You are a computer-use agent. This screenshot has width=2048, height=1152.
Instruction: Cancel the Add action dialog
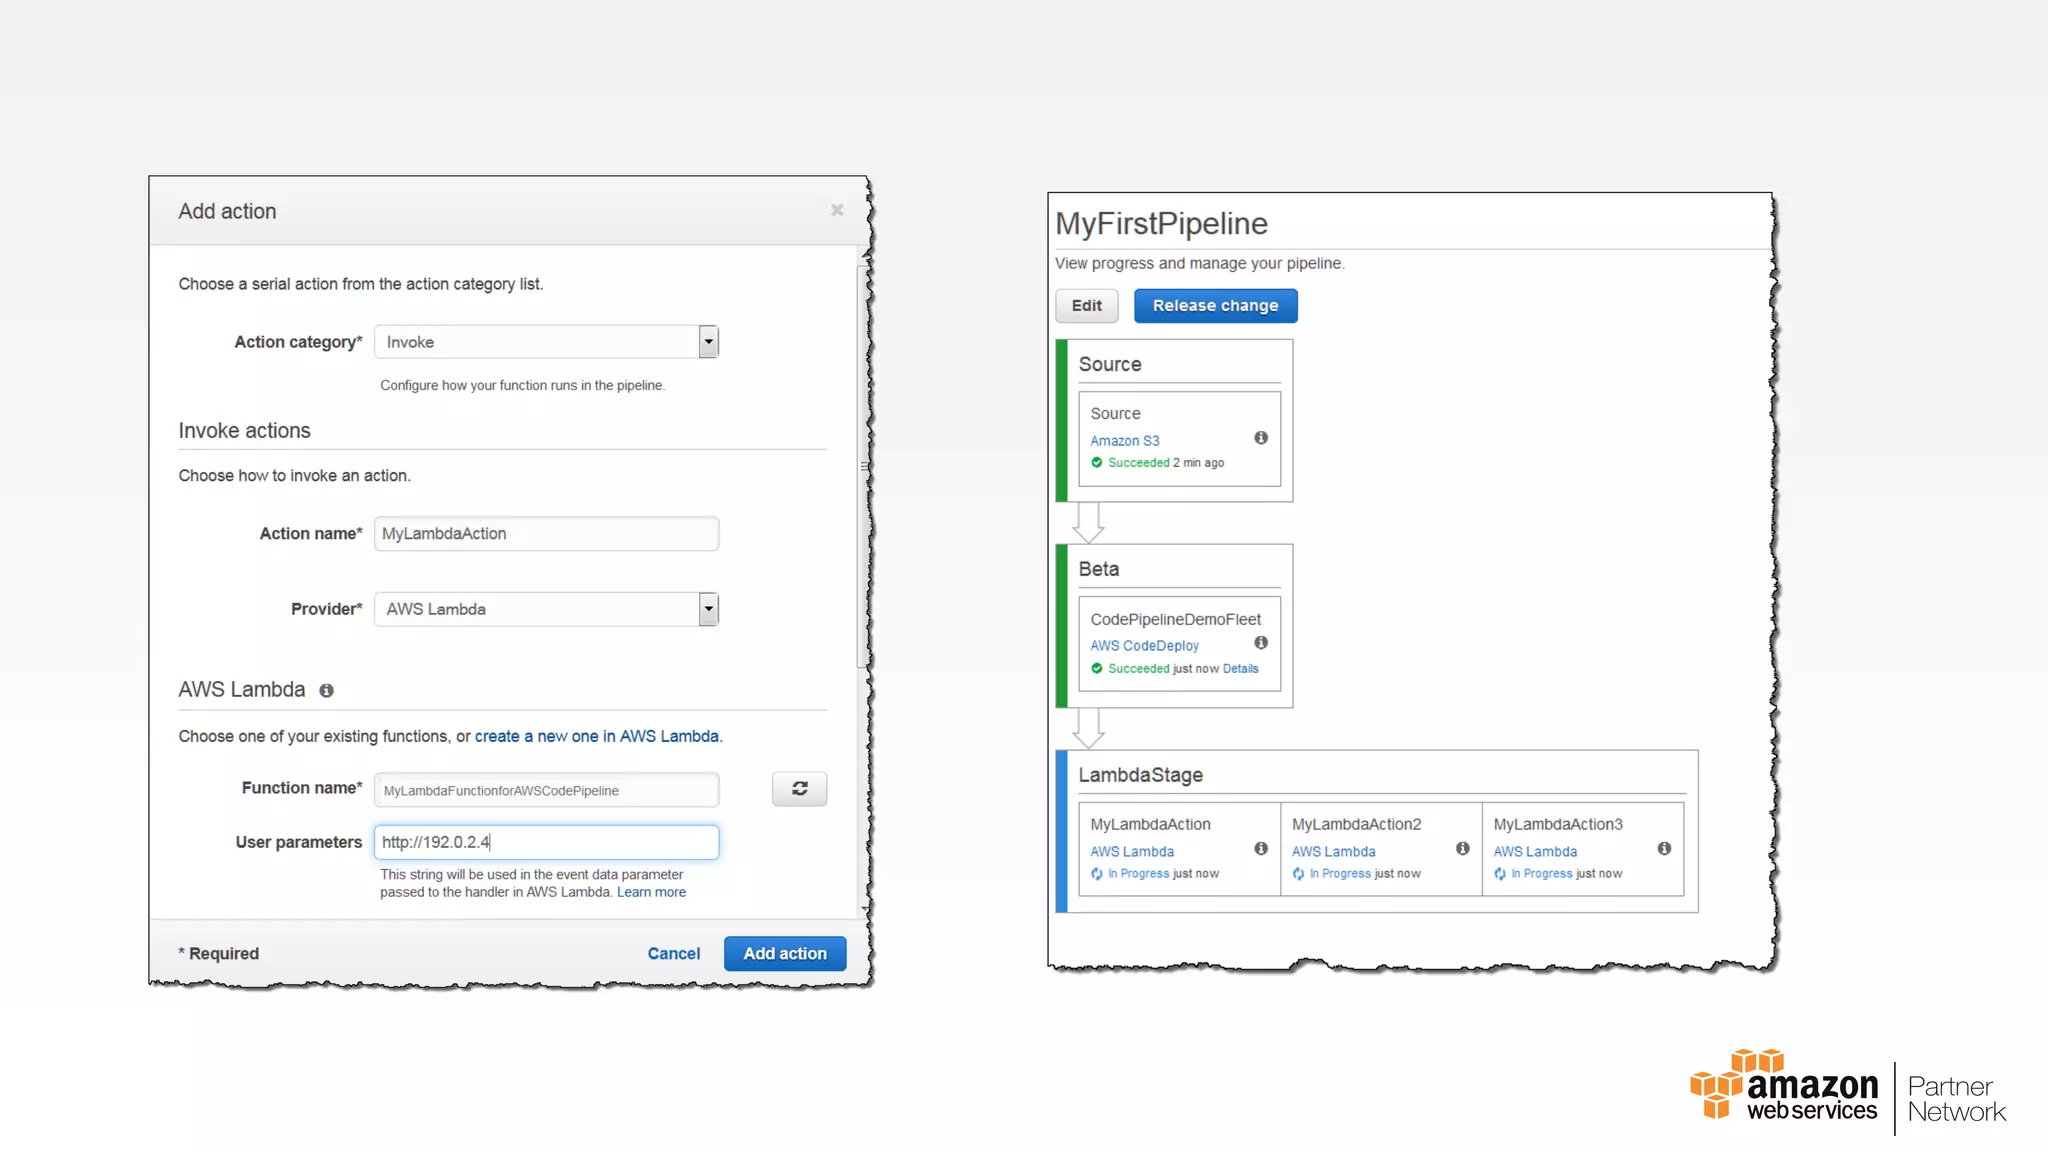click(x=673, y=953)
